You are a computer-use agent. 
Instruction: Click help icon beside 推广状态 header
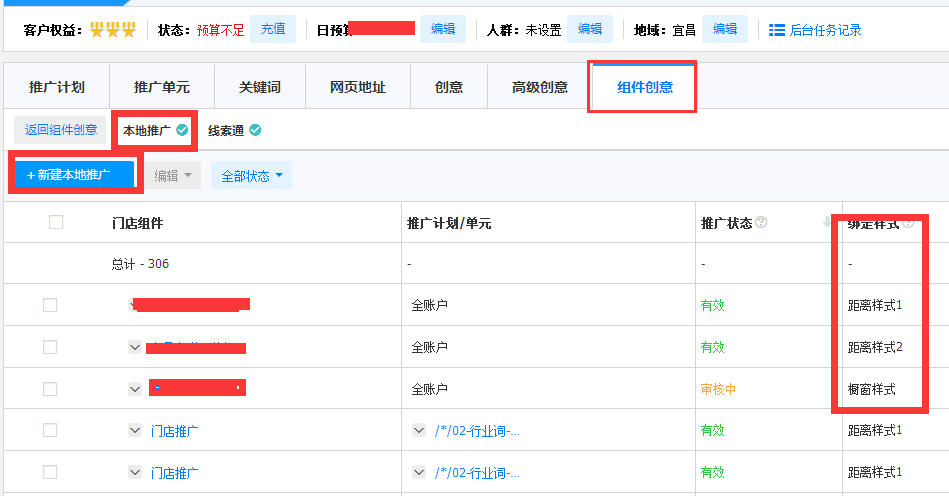click(x=761, y=223)
